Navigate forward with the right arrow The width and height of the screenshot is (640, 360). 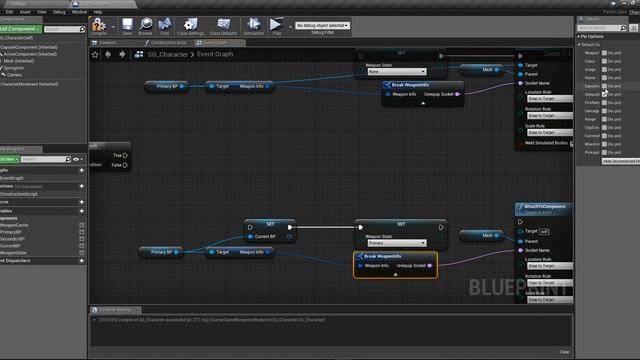click(x=122, y=54)
